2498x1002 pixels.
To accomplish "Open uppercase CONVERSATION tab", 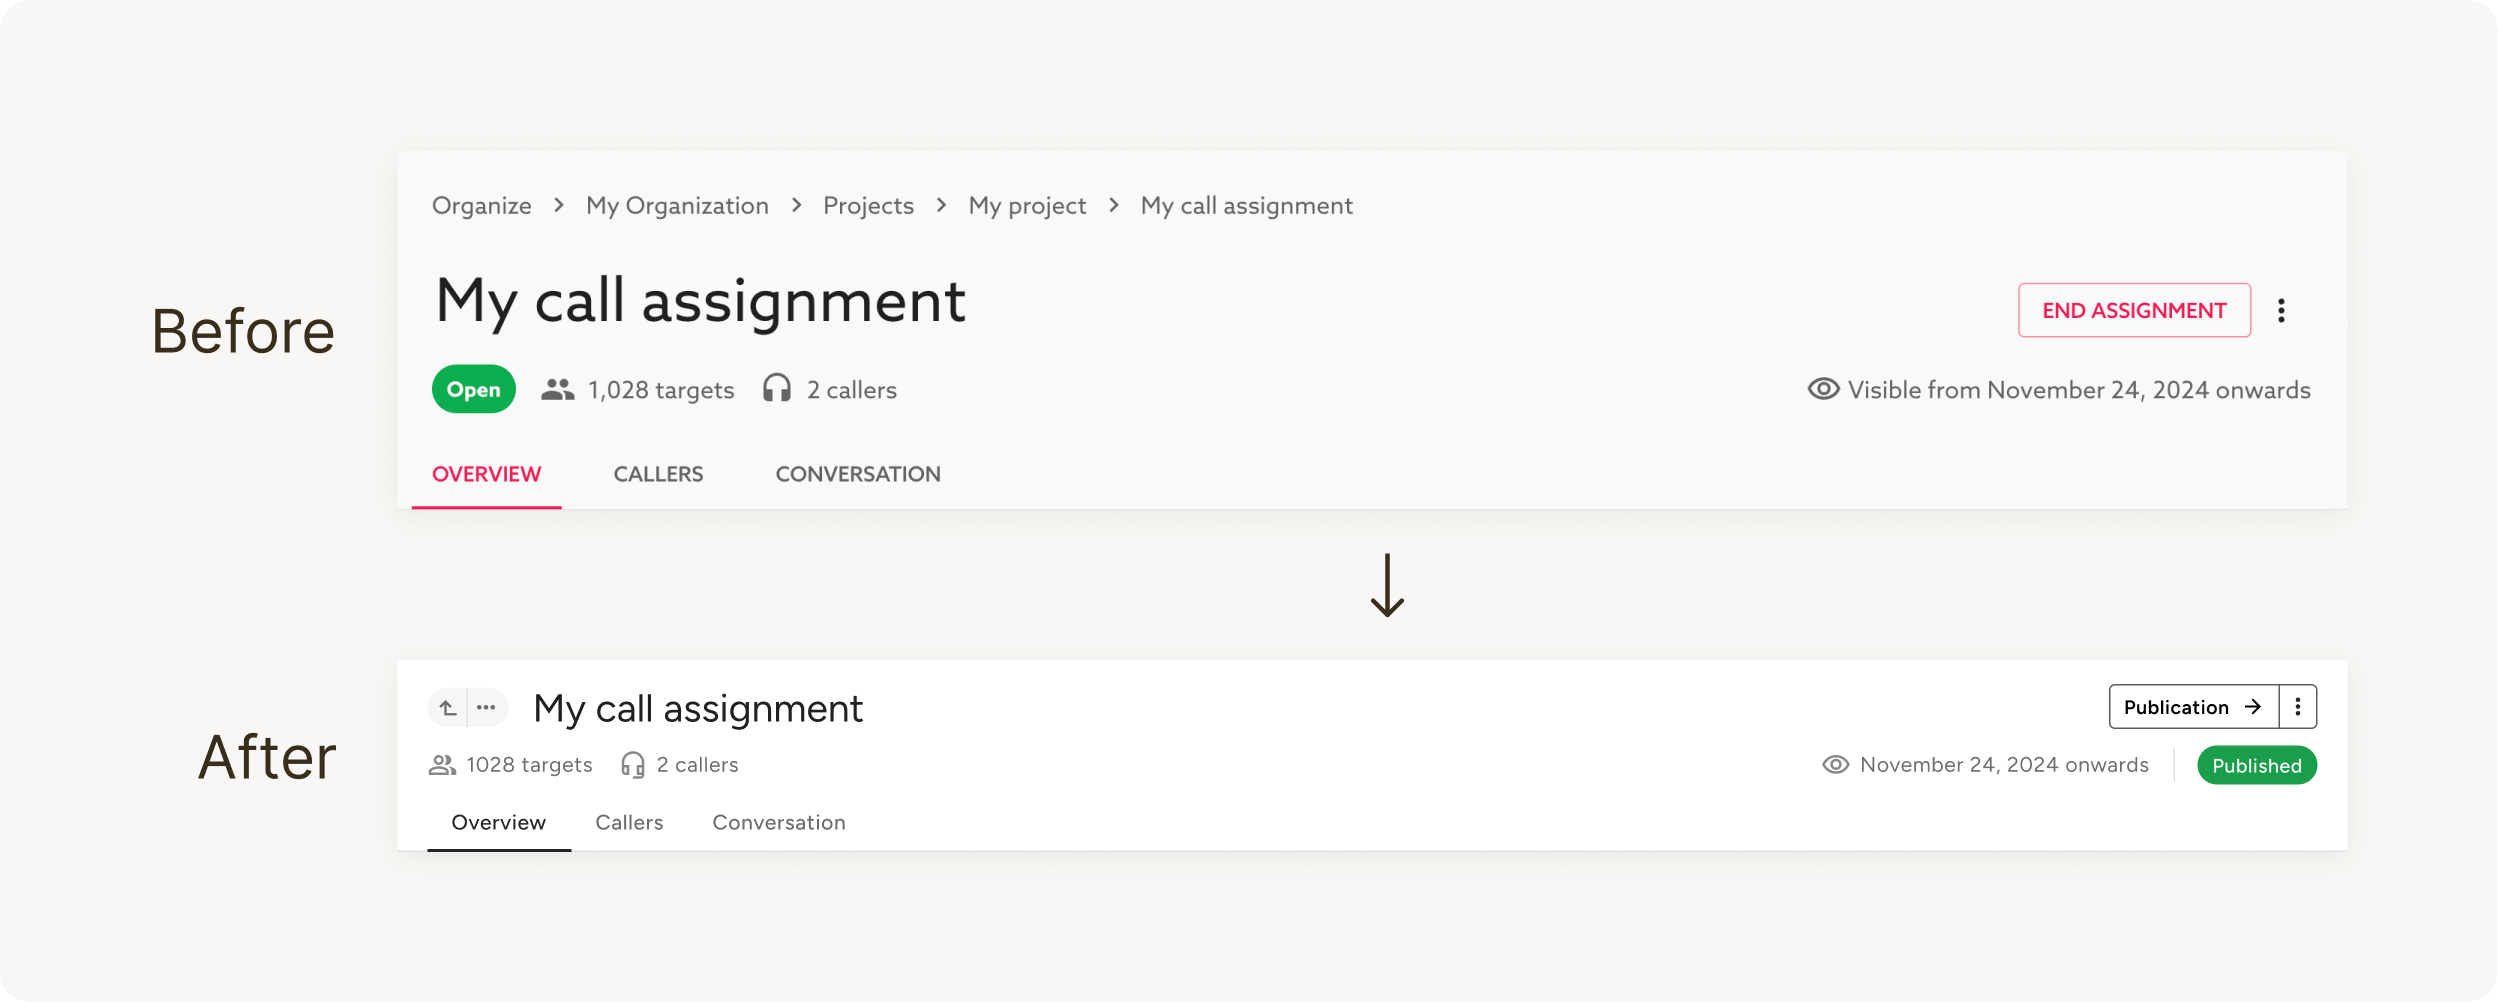I will click(x=858, y=474).
